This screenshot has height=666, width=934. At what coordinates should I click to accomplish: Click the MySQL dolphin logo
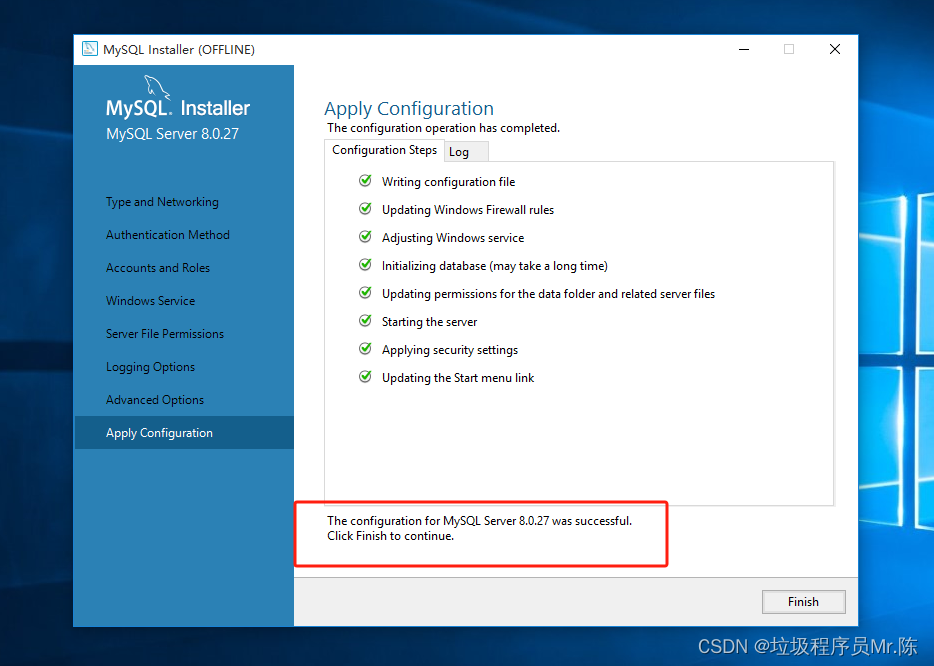pos(157,88)
